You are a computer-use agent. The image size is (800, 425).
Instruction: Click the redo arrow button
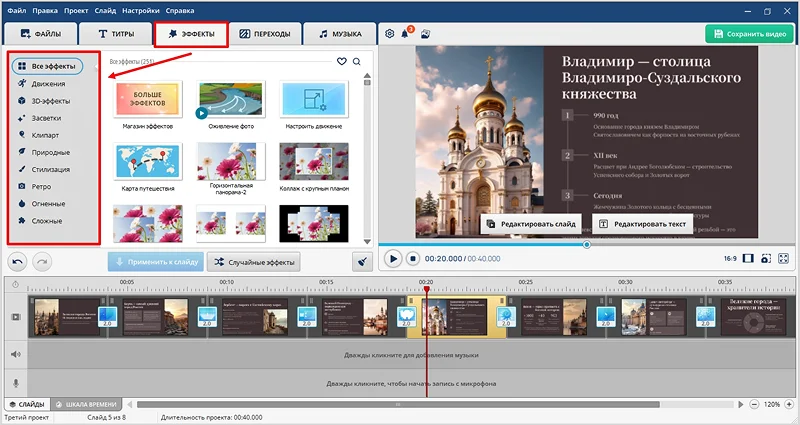coord(41,260)
